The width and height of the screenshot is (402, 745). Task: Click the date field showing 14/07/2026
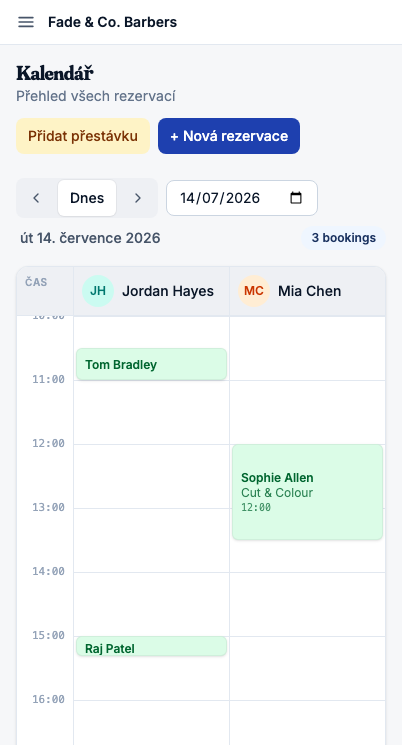point(242,198)
